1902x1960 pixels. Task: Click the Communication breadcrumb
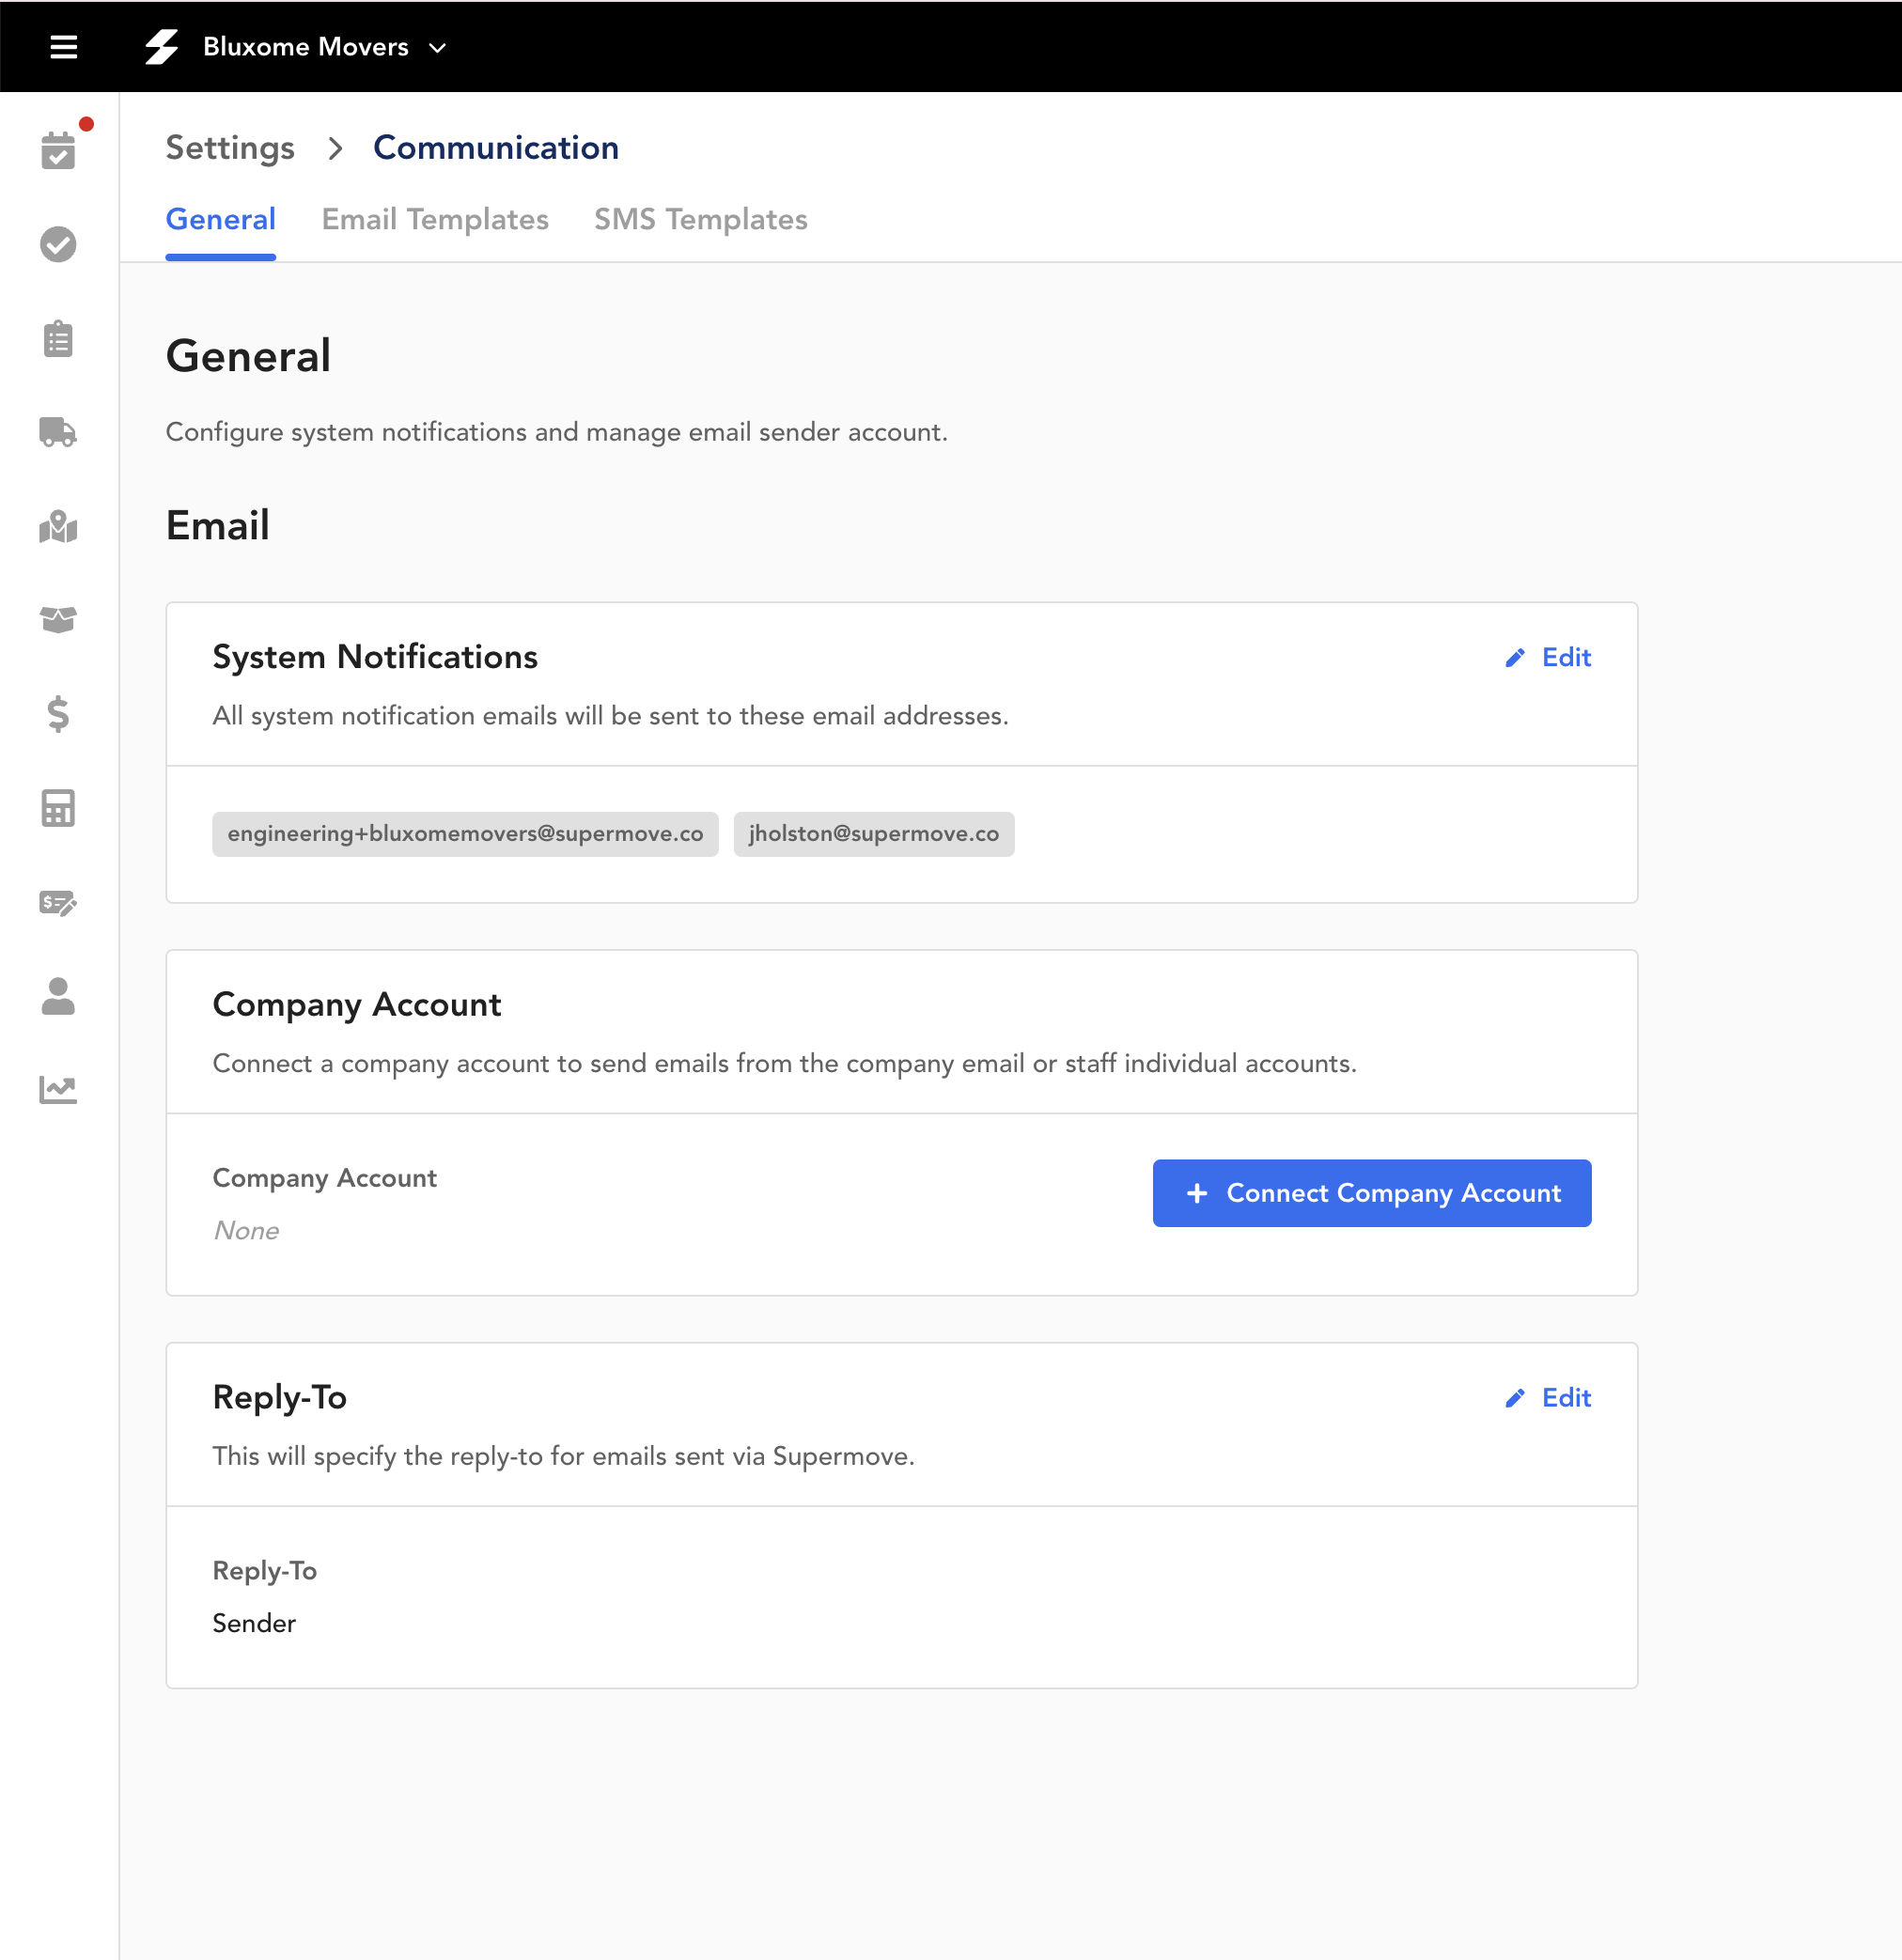click(x=496, y=148)
